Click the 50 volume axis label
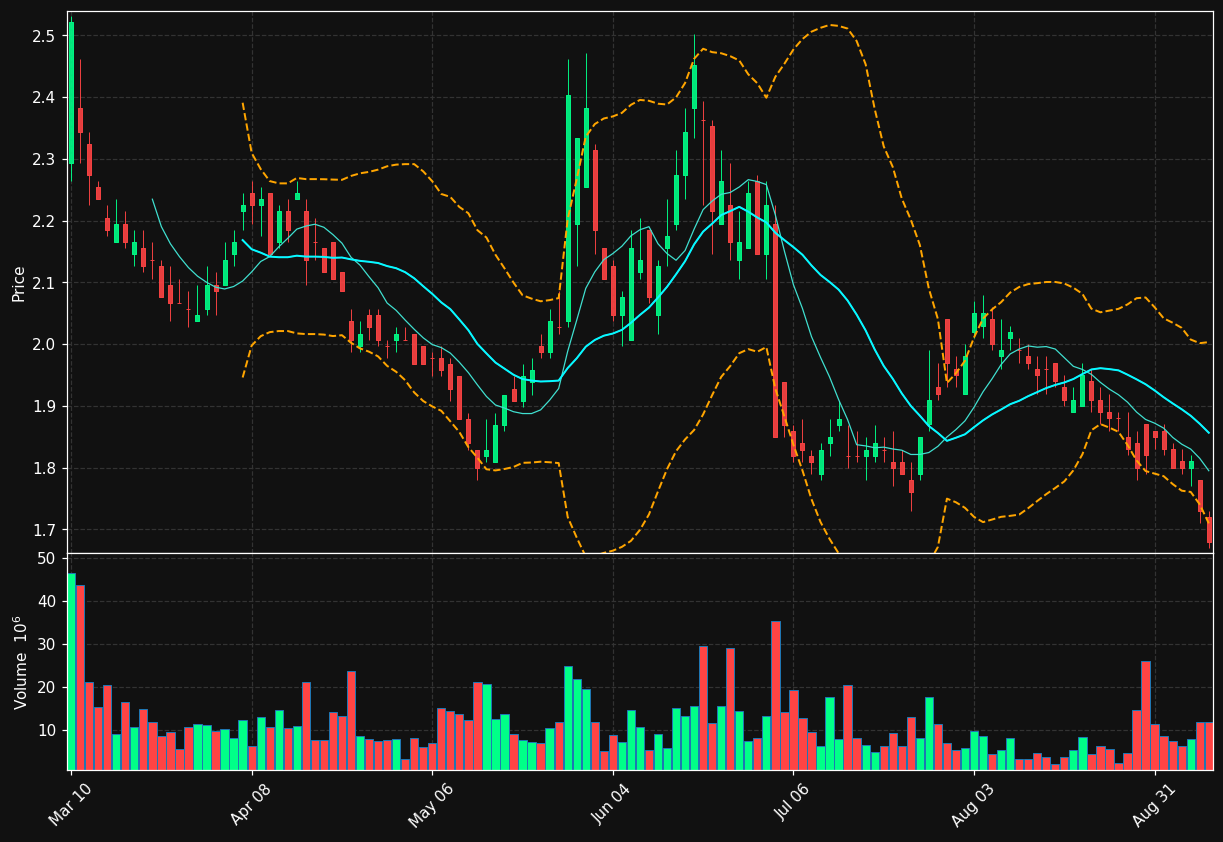Screen dimensions: 1223x842 pos(46,559)
